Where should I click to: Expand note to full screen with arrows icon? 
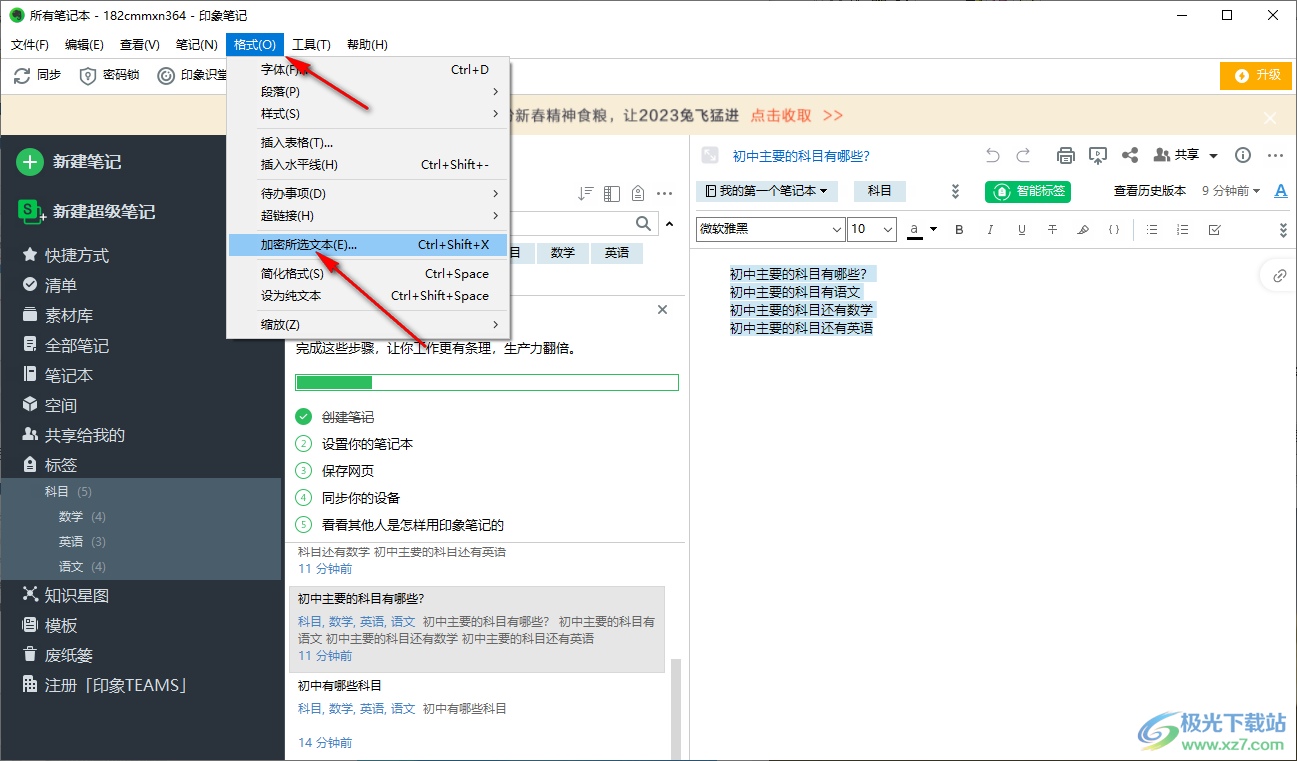710,155
